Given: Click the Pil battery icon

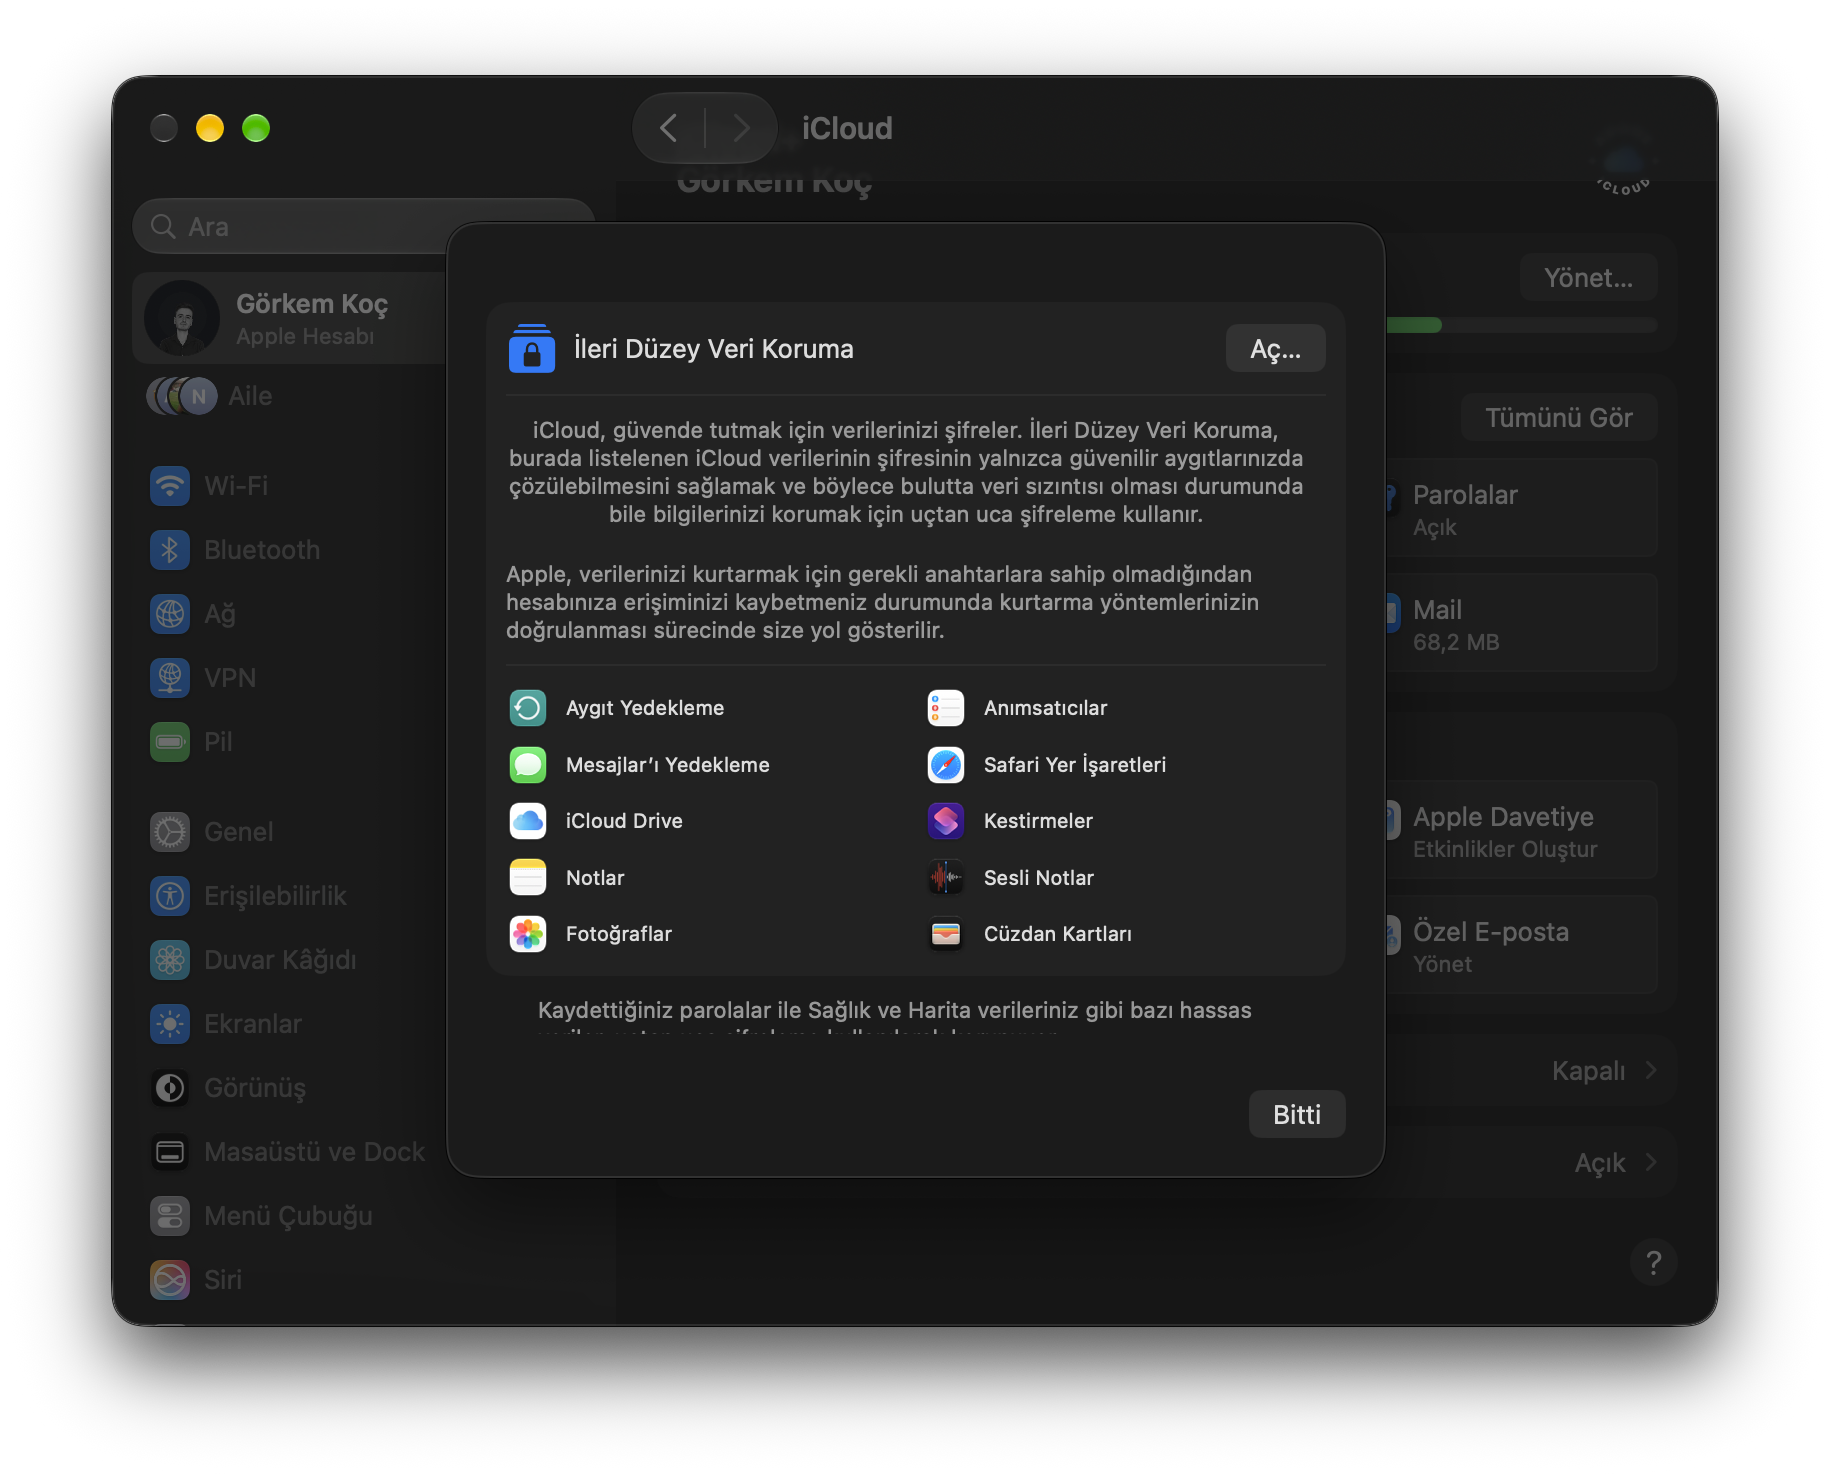Looking at the screenshot, I should 170,742.
